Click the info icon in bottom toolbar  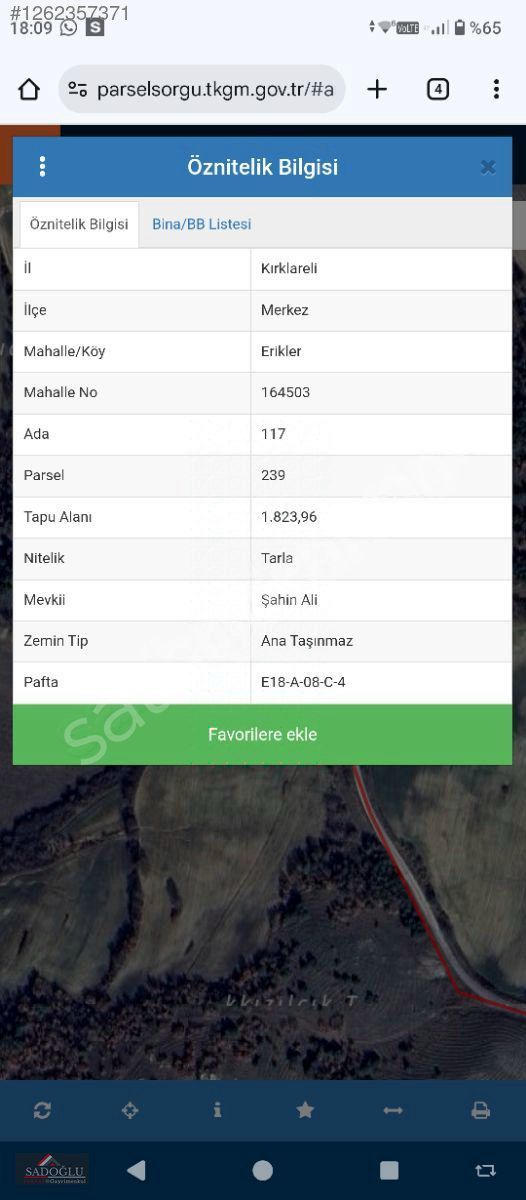tap(217, 1110)
